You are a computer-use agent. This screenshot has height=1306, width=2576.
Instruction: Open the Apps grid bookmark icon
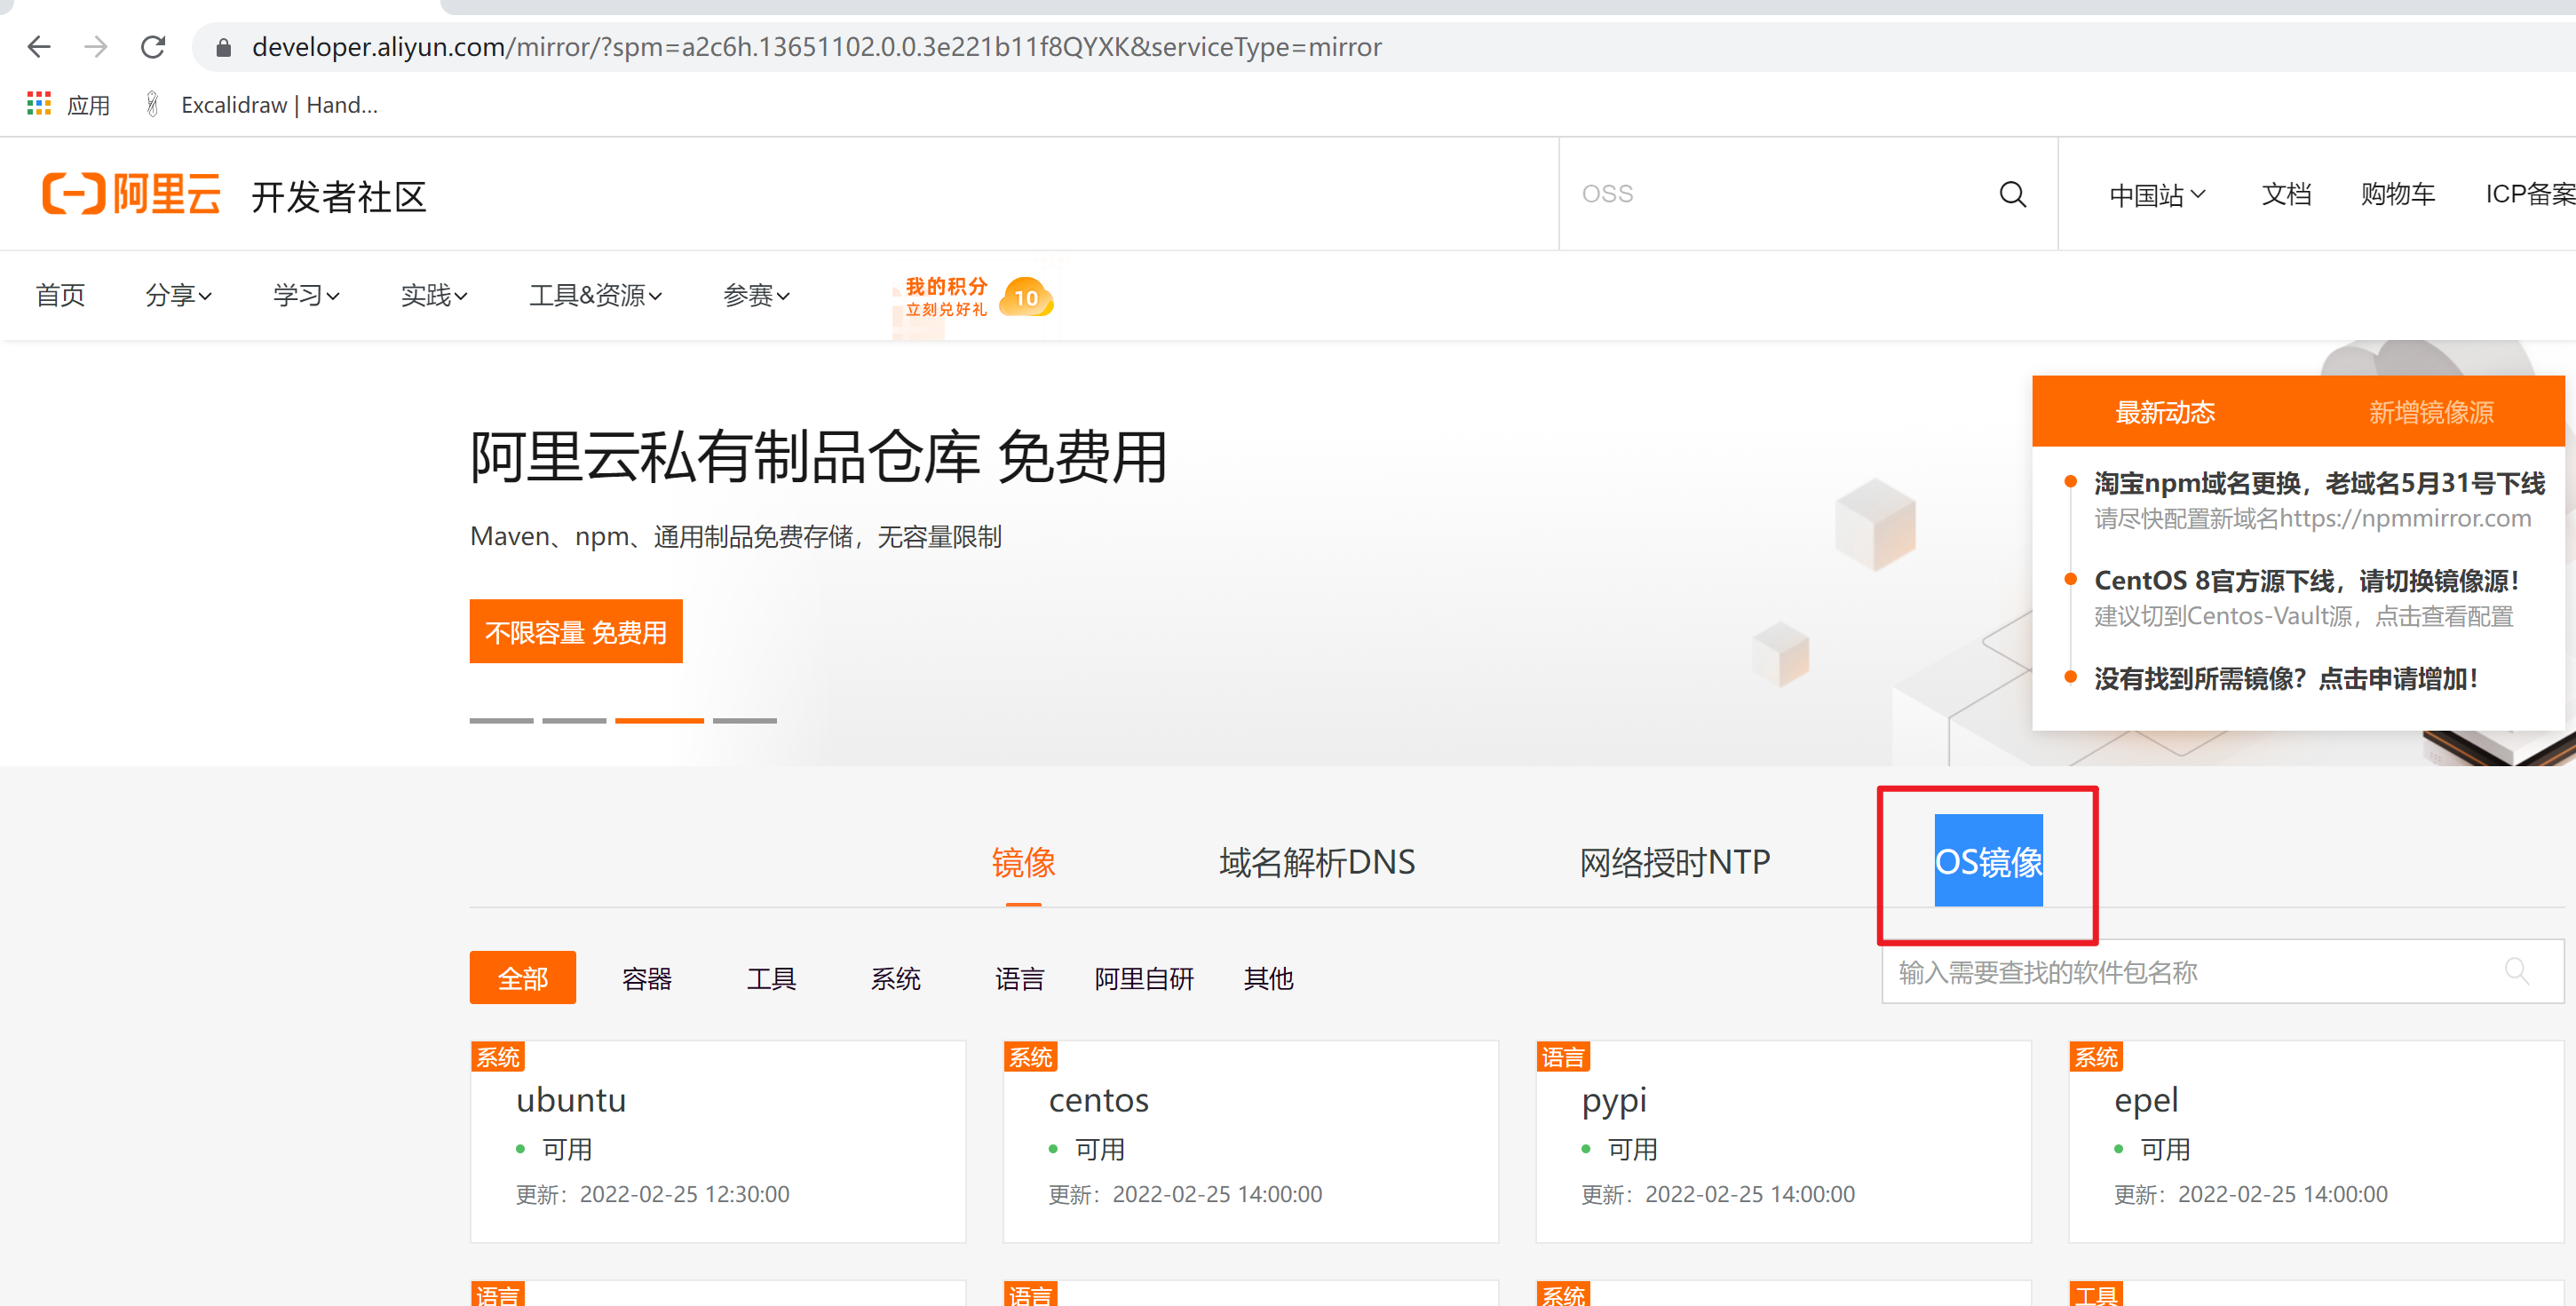tap(39, 104)
